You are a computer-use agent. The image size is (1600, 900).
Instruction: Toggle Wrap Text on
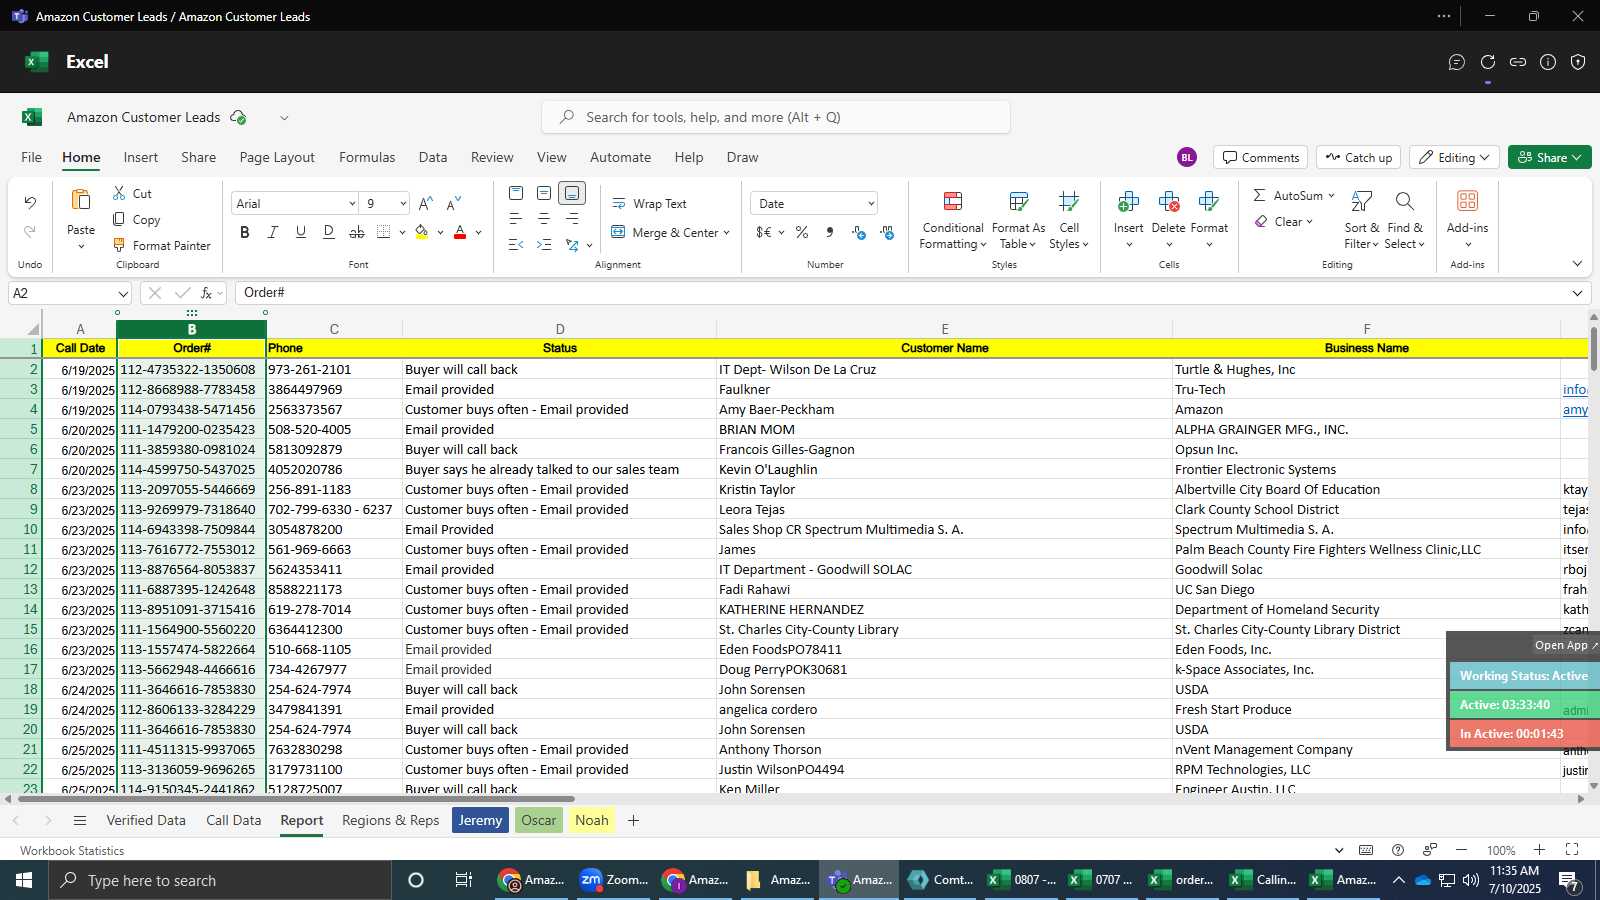pos(649,203)
